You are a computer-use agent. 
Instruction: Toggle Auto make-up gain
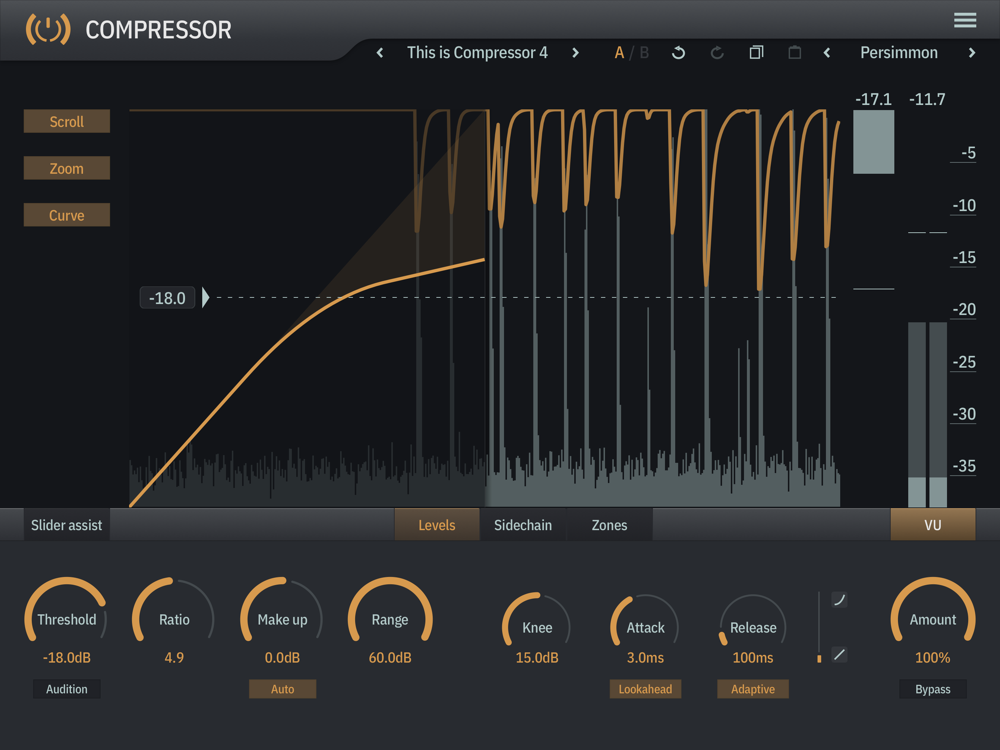(283, 689)
